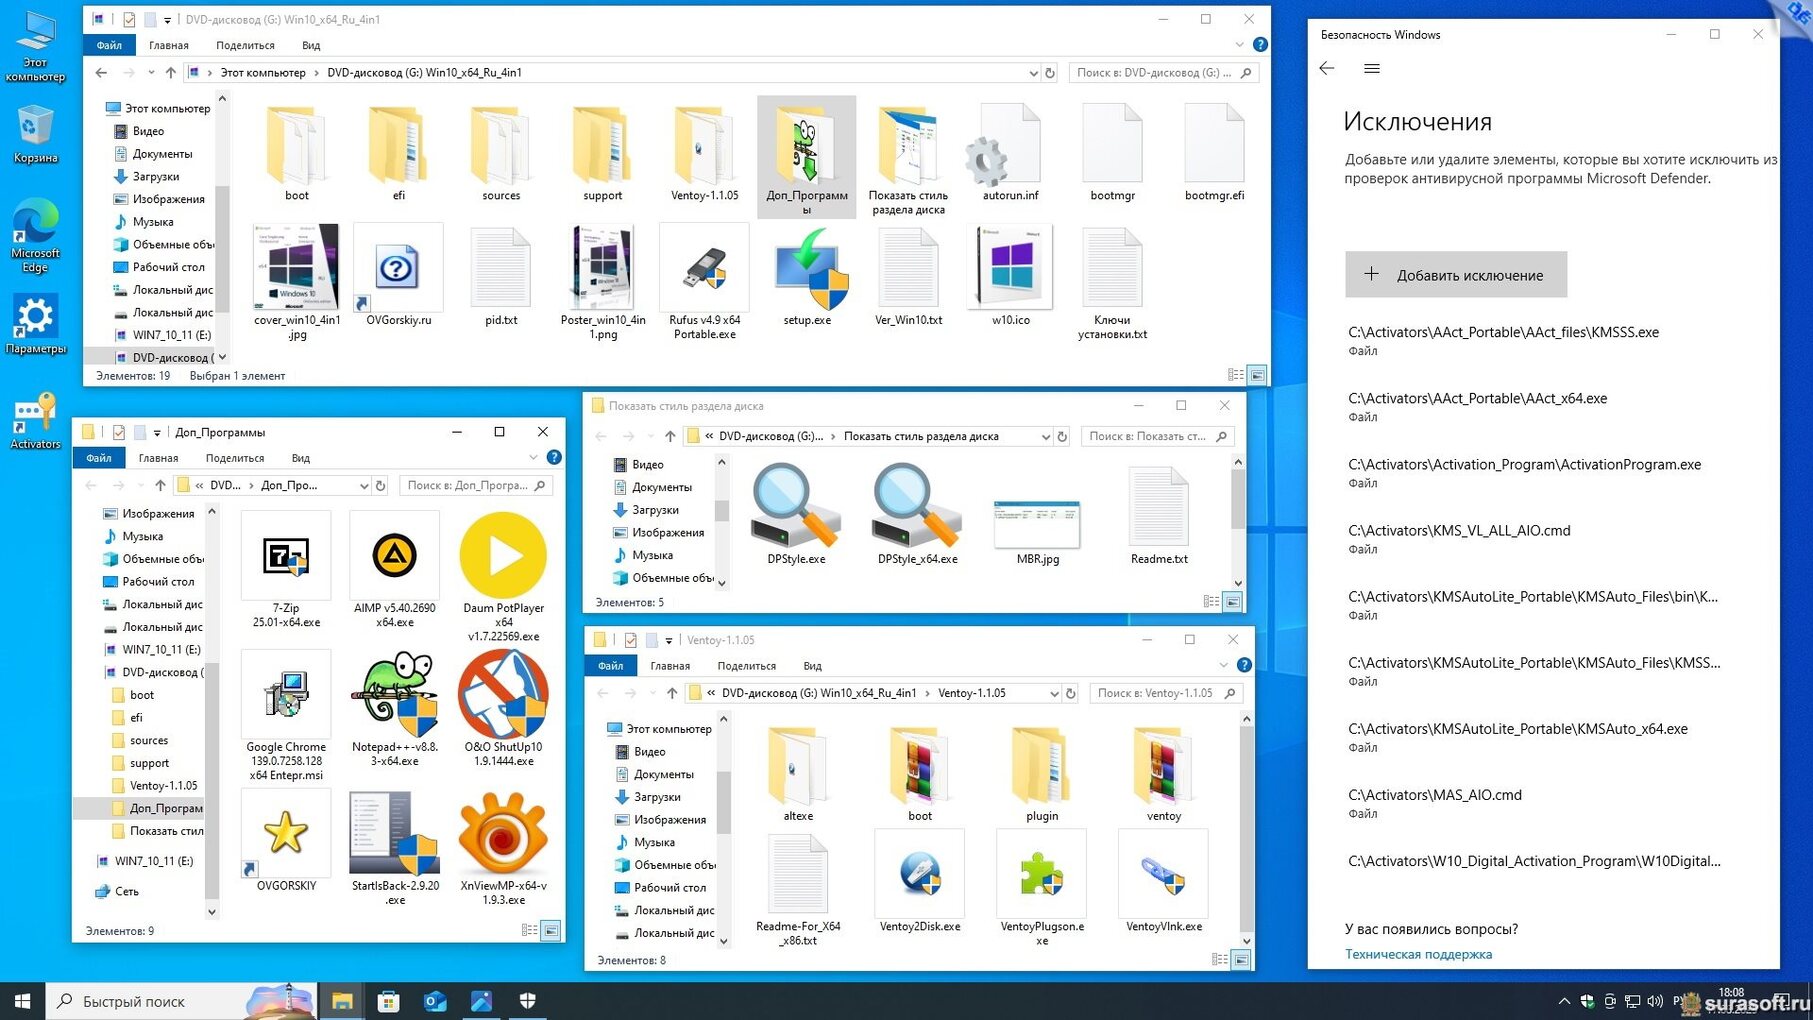Open the Windows Security hamburger menu
Screen dimensions: 1813x1020
pyautogui.click(x=1372, y=69)
